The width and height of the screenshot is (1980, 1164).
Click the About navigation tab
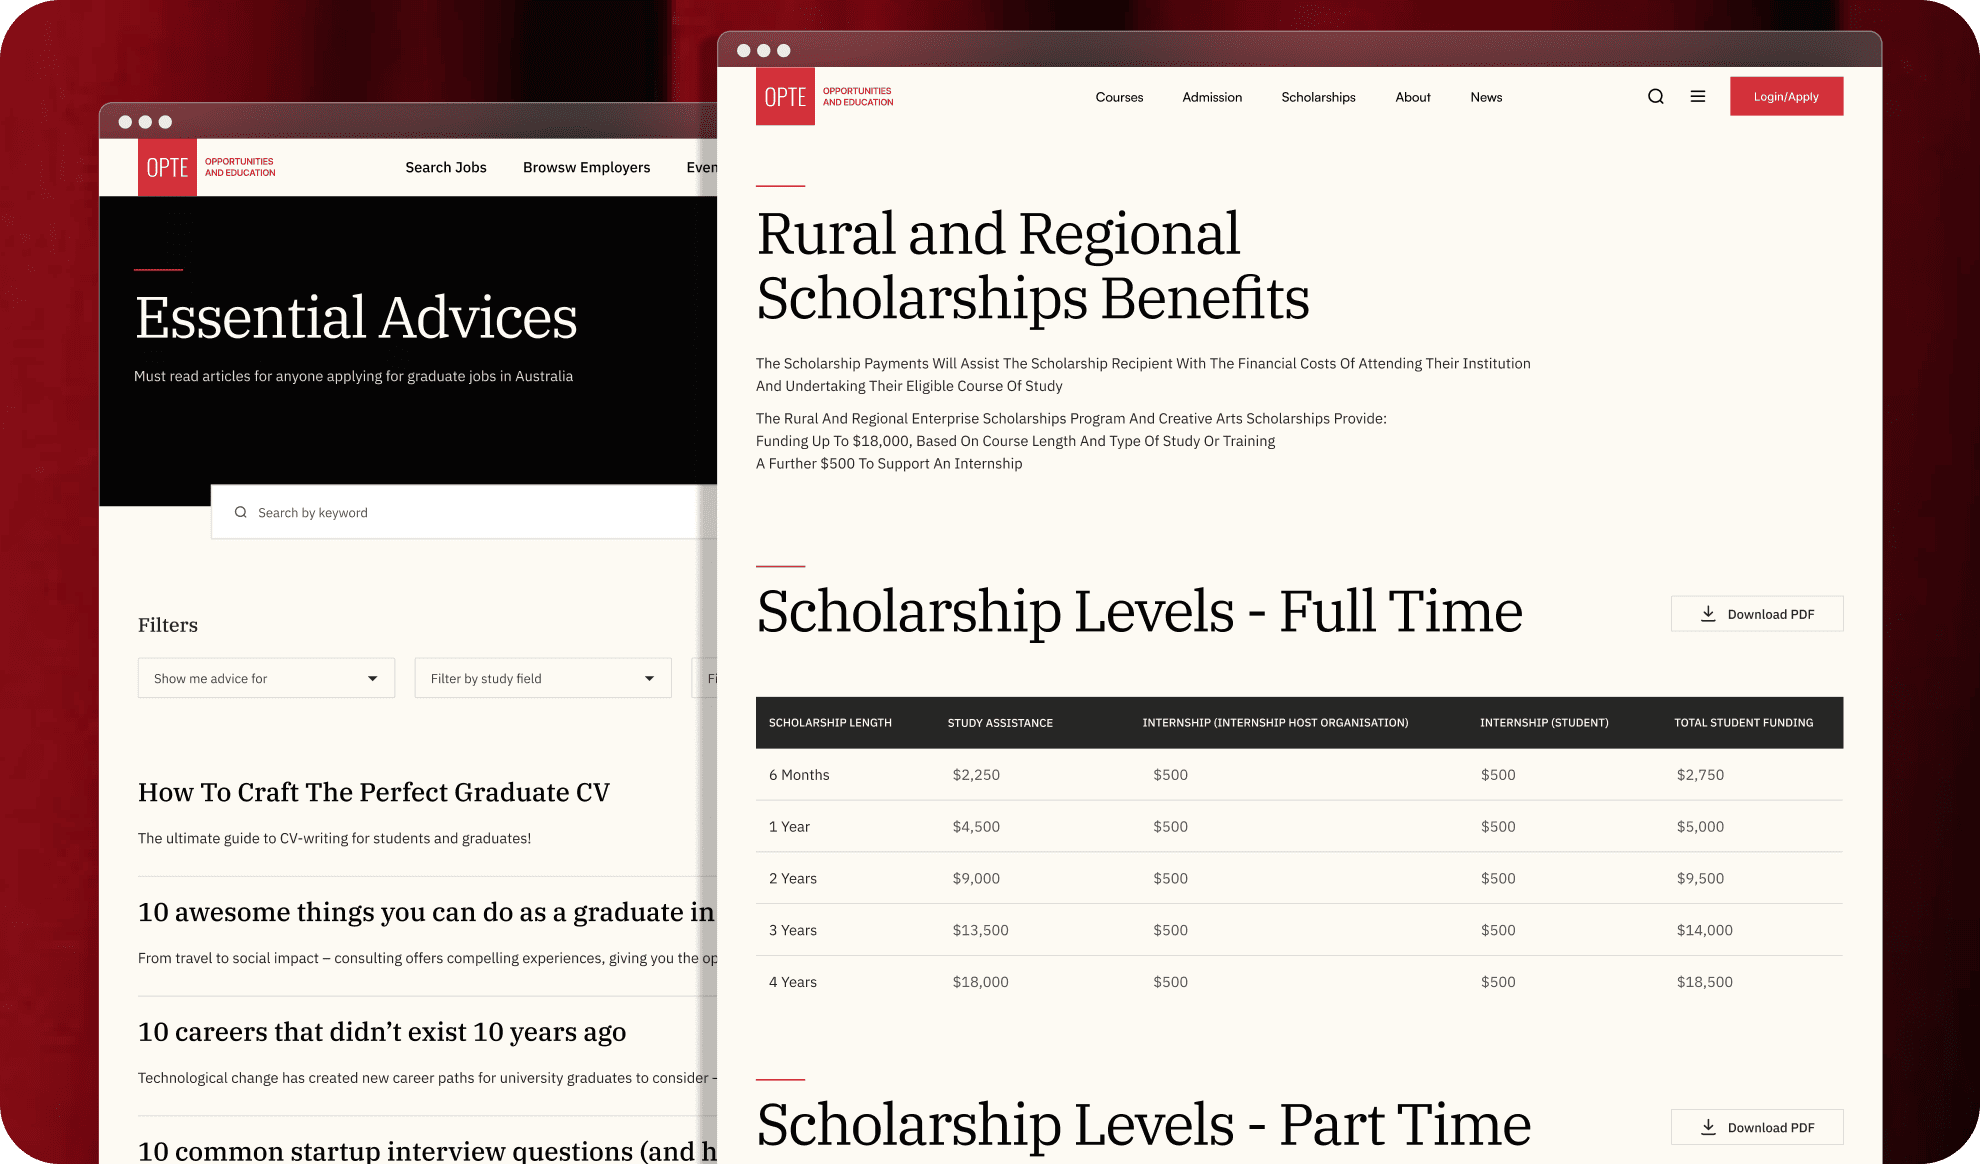[1412, 96]
